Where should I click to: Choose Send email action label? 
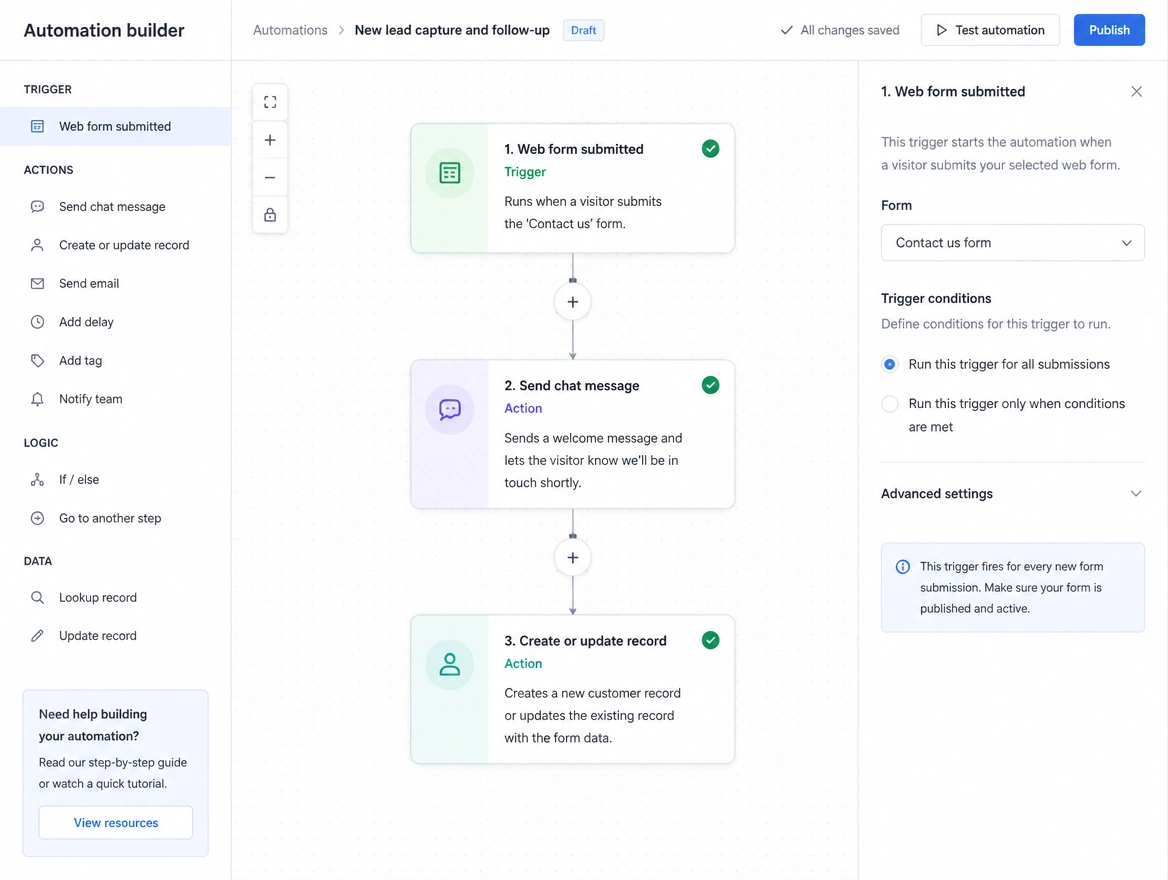pyautogui.click(x=89, y=283)
